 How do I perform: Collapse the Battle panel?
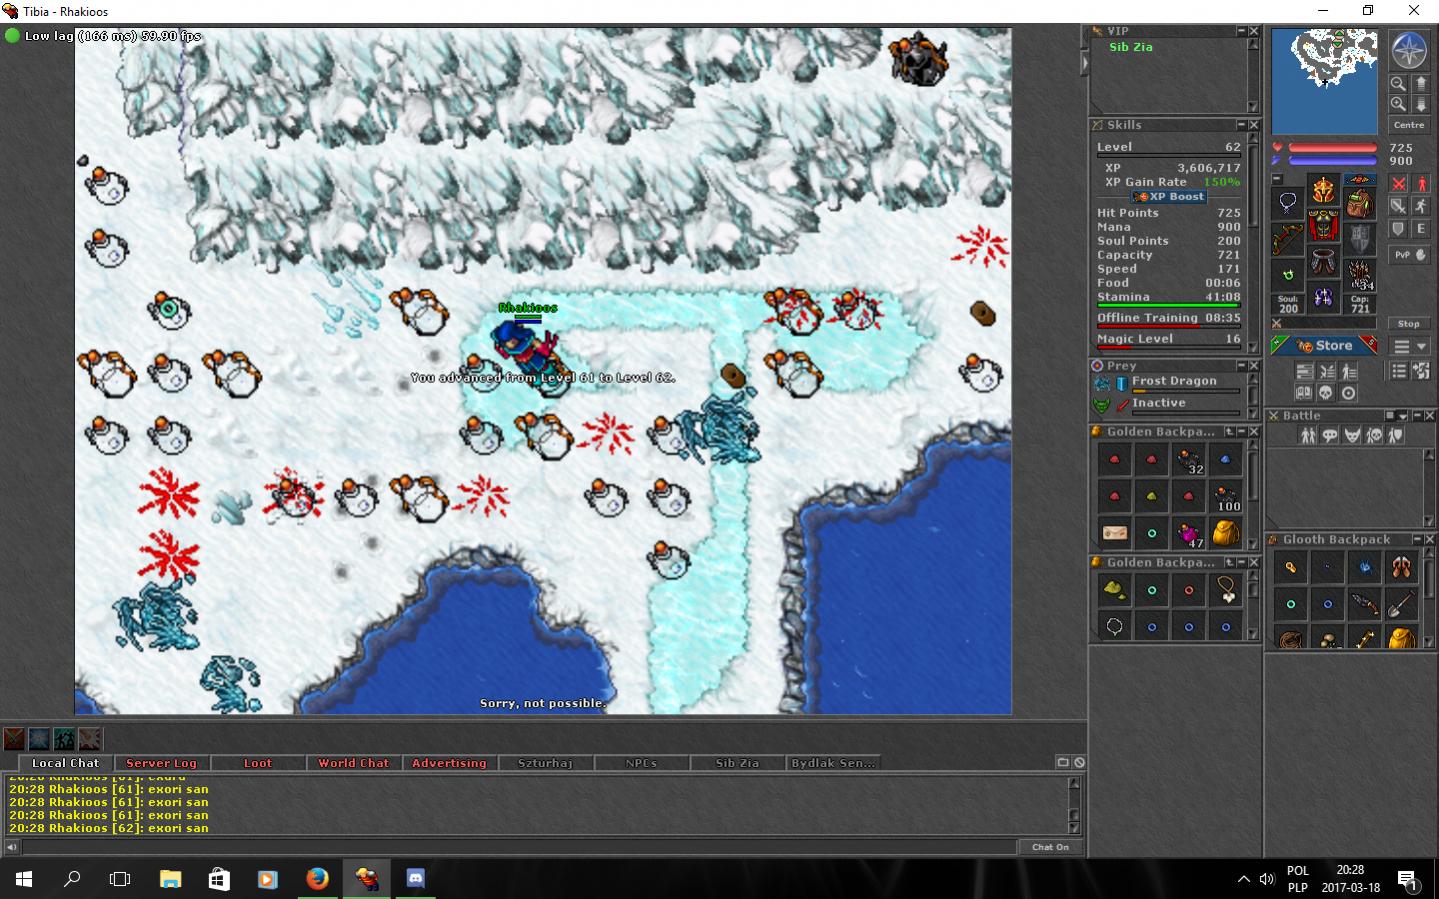(1416, 415)
